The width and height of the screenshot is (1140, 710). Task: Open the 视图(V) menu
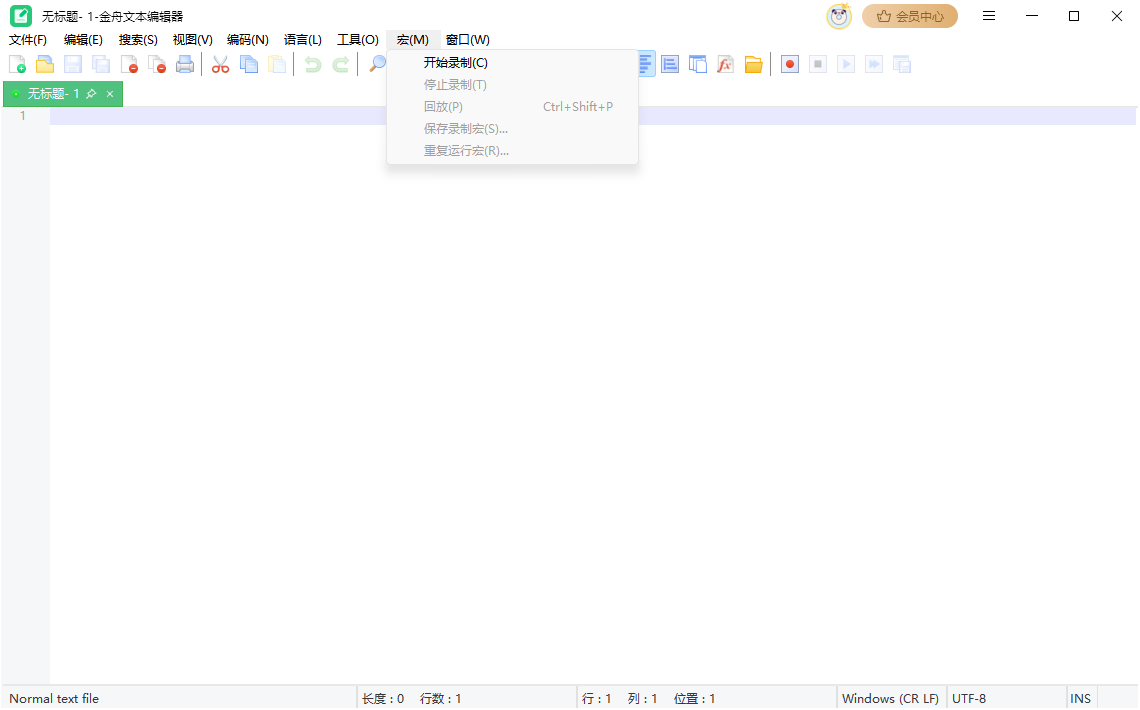193,40
